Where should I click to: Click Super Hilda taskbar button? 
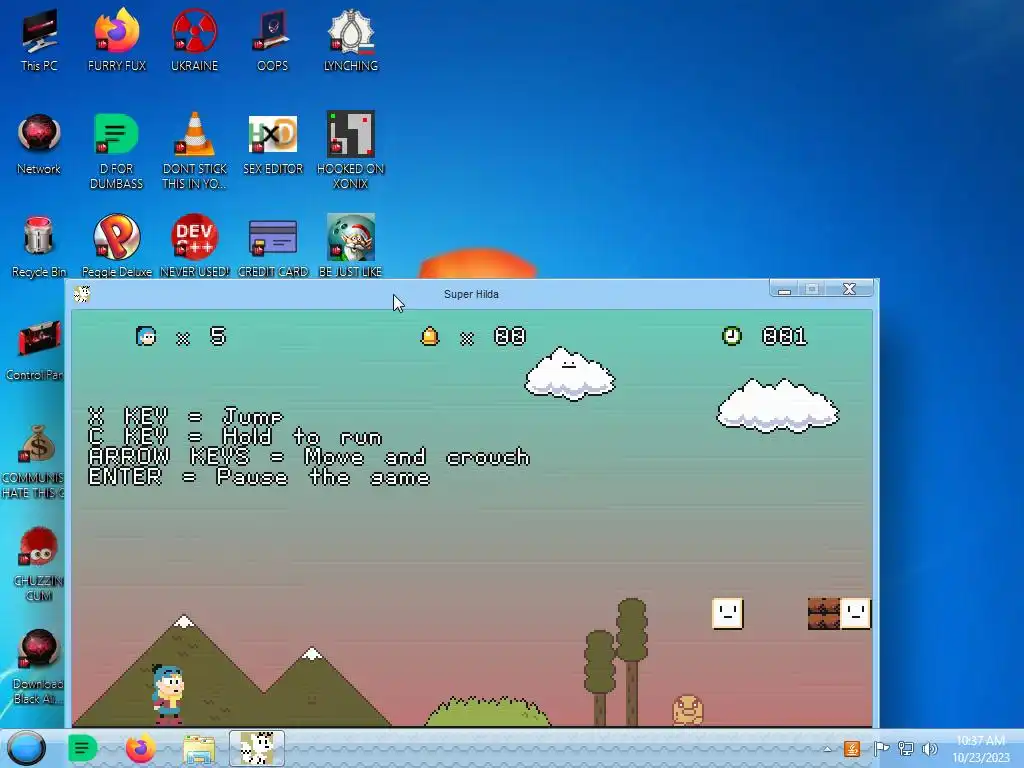pos(257,748)
